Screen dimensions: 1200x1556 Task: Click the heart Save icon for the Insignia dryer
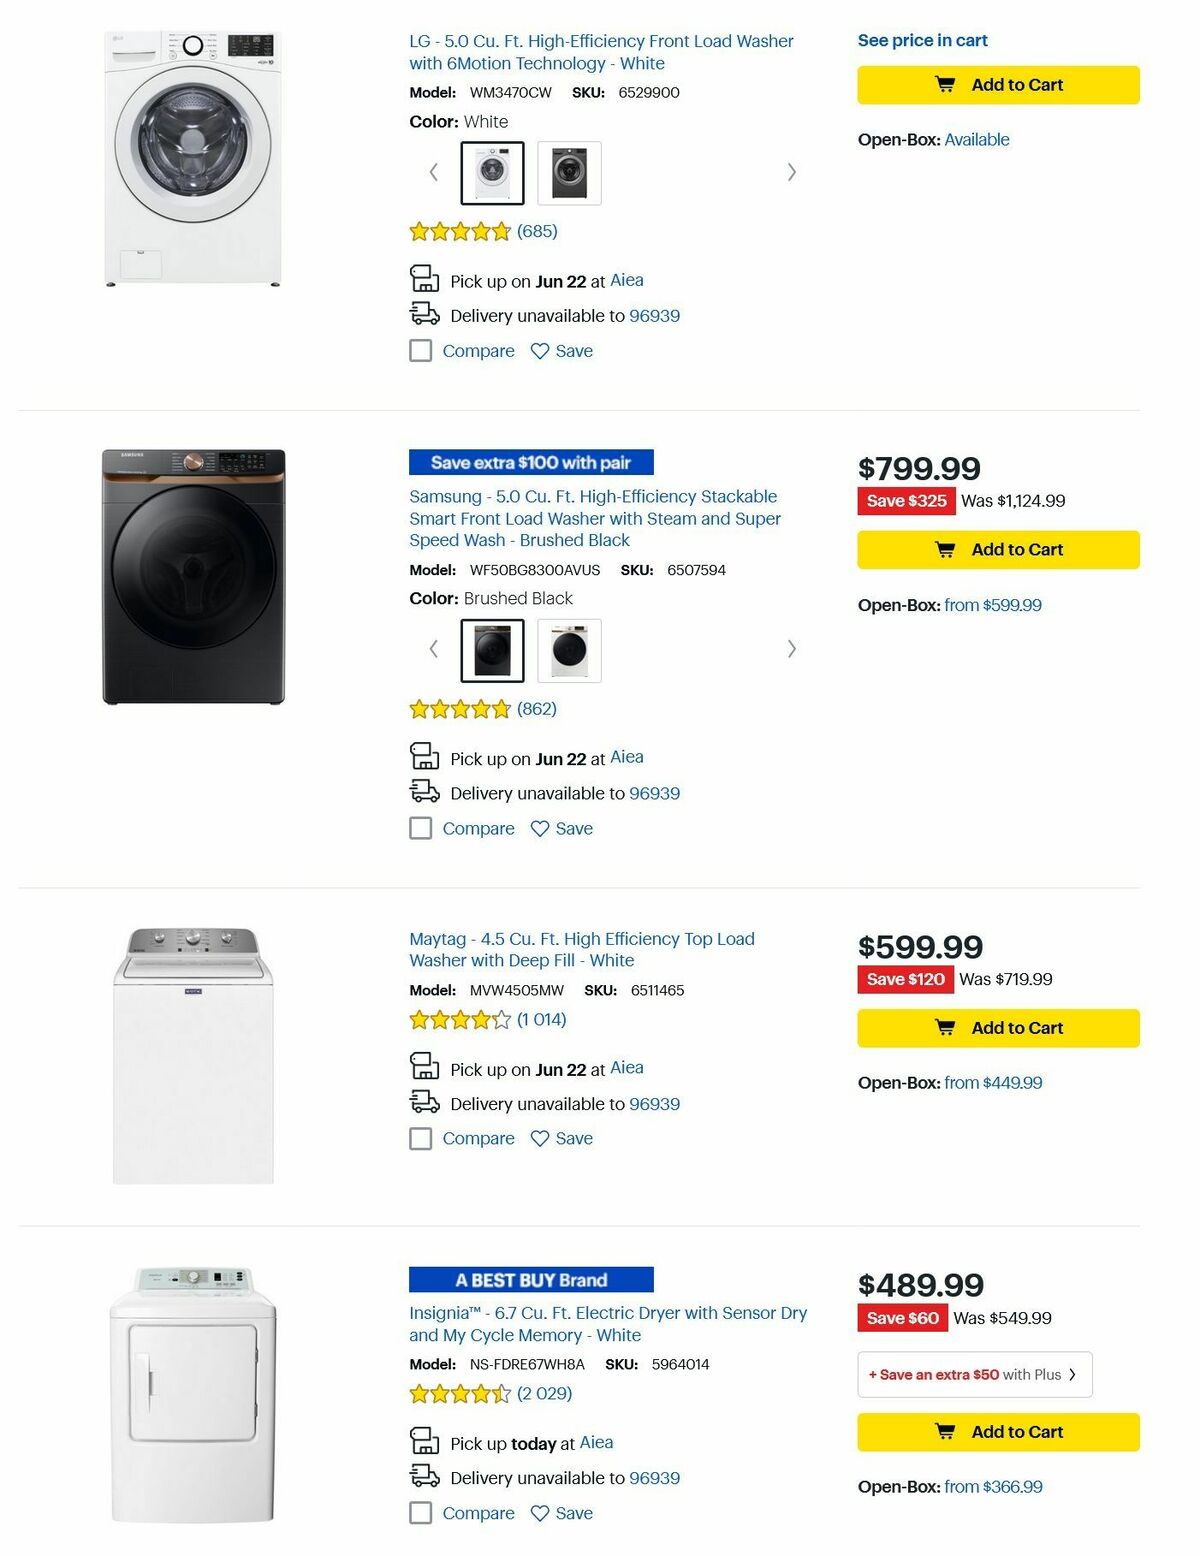click(538, 1513)
